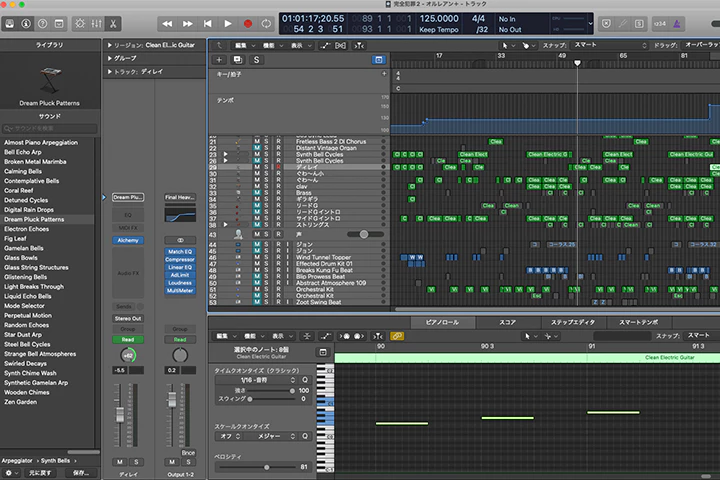Click the Stereo Out output slot
This screenshot has height=480, width=720.
coord(128,318)
